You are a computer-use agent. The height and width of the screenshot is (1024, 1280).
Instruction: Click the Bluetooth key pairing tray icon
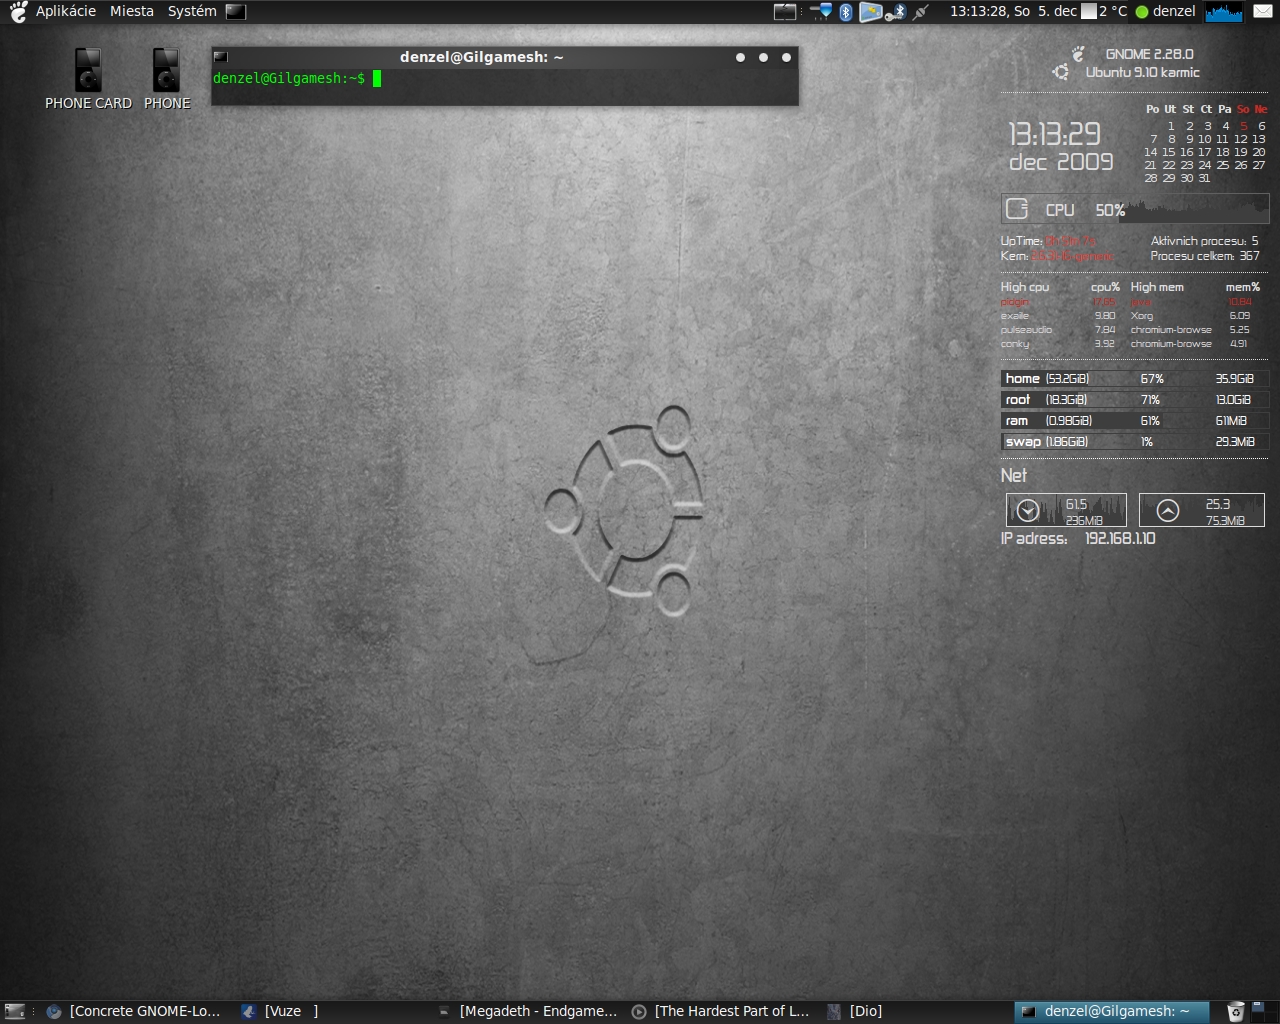click(895, 12)
